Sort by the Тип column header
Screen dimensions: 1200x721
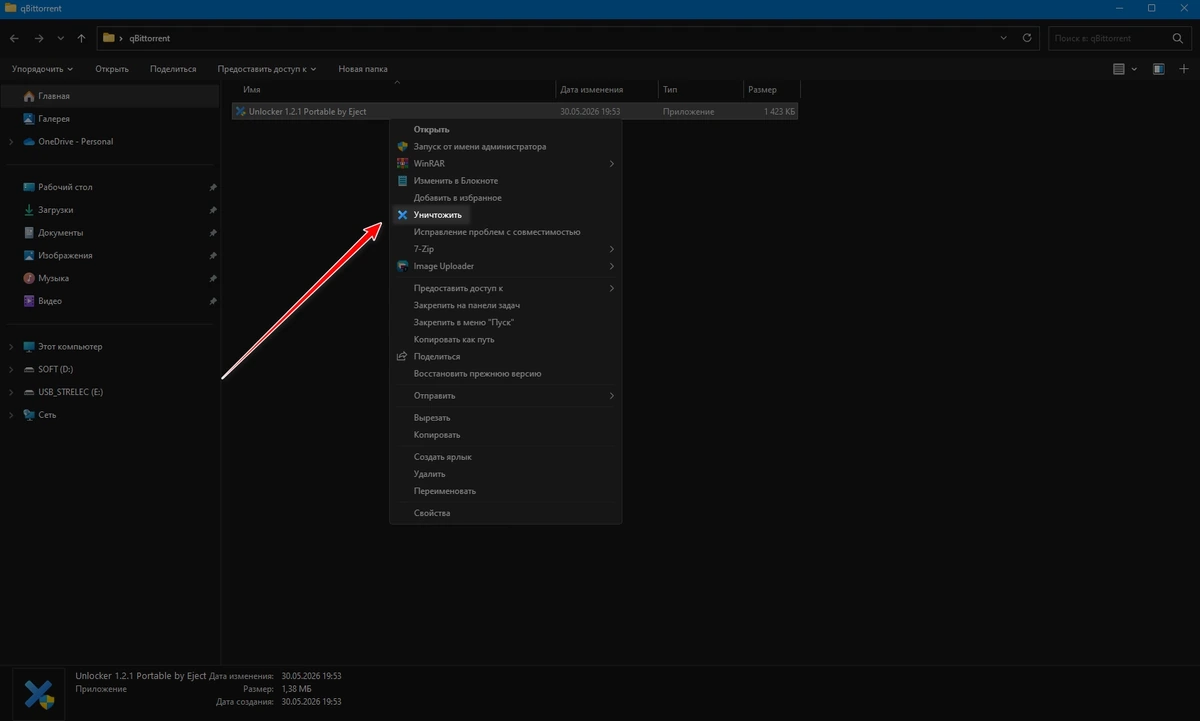700,90
